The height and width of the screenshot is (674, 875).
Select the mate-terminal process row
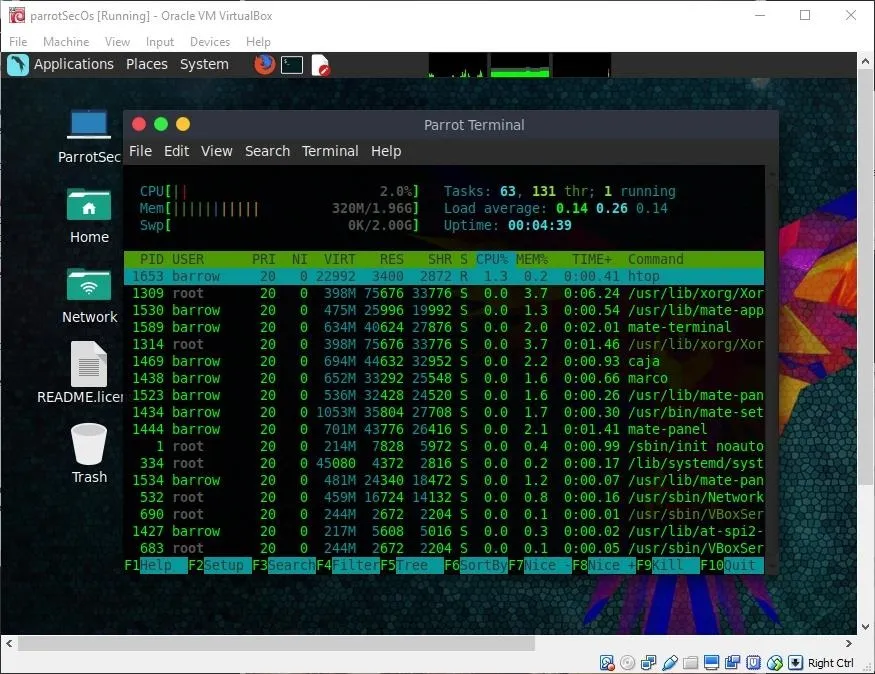[444, 328]
